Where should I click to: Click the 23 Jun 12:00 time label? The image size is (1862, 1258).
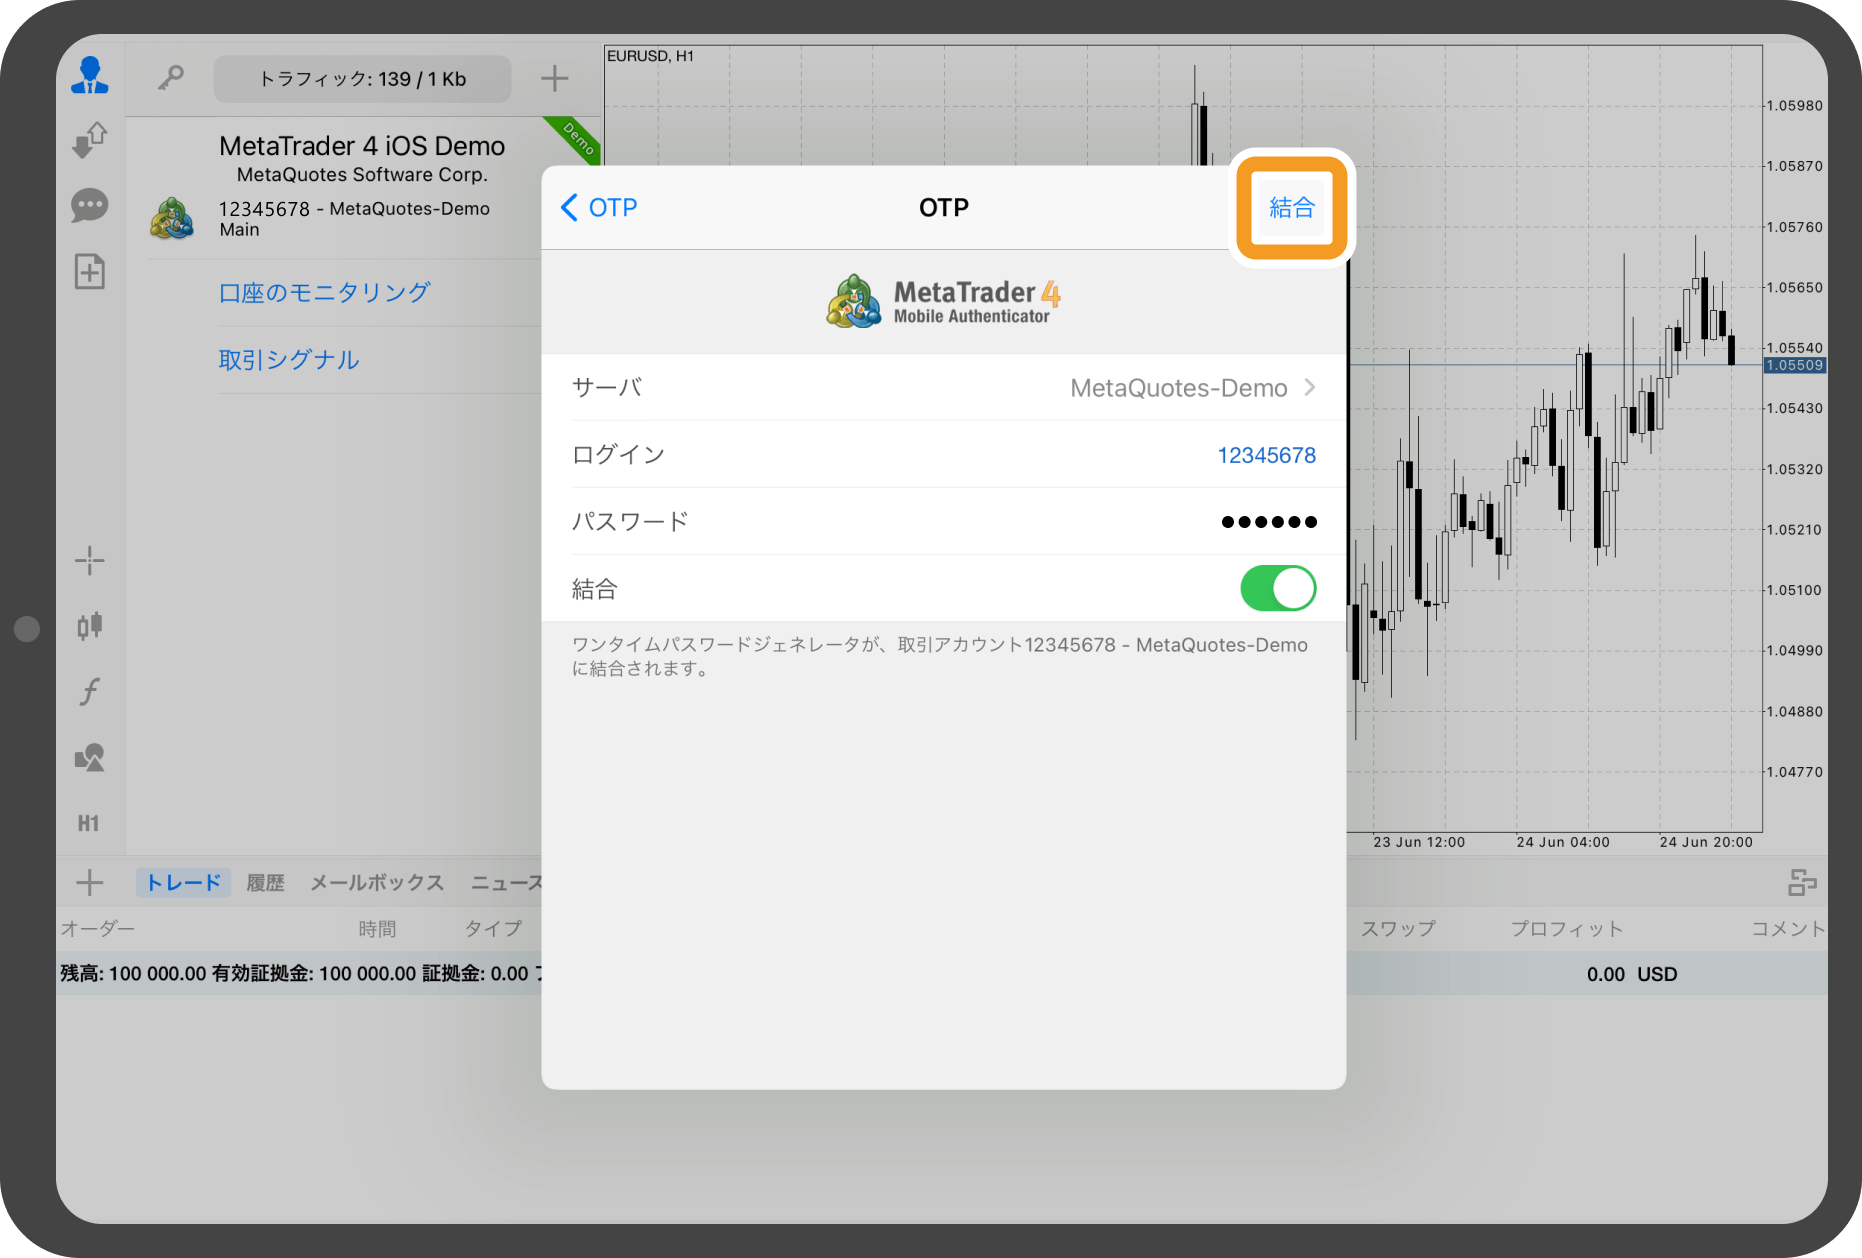click(1419, 842)
